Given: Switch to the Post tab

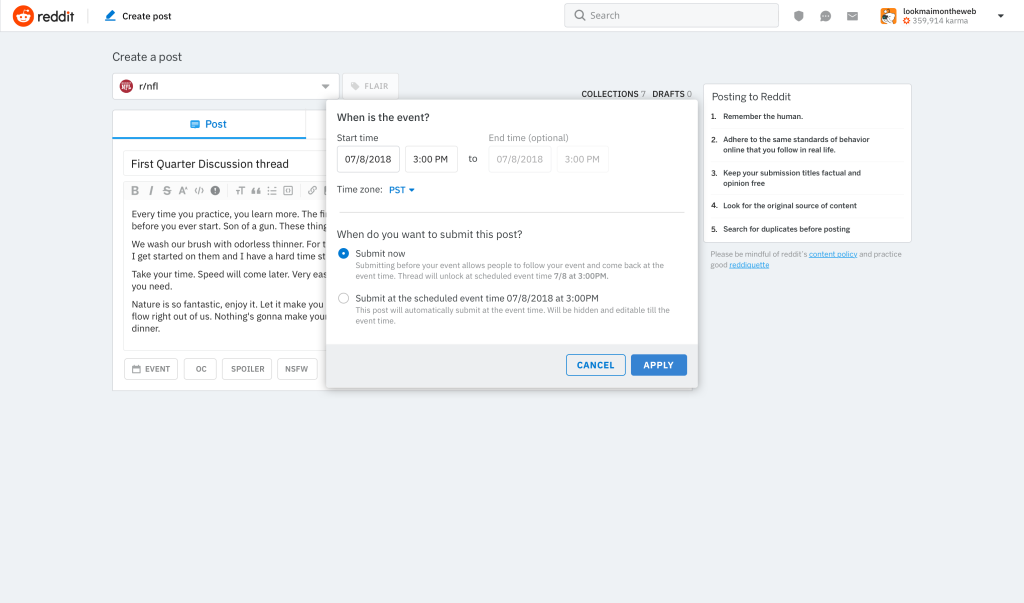Looking at the screenshot, I should (x=209, y=124).
